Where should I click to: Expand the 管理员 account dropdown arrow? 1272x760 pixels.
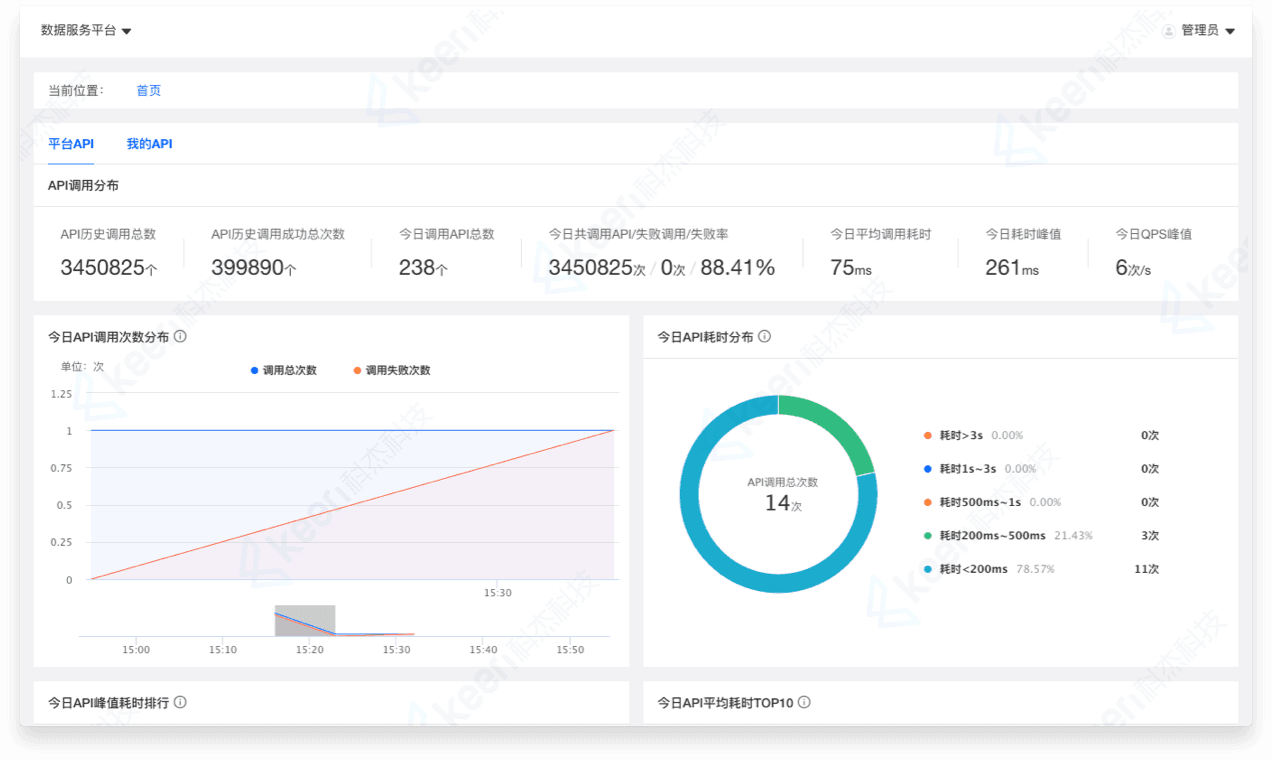pyautogui.click(x=1230, y=31)
